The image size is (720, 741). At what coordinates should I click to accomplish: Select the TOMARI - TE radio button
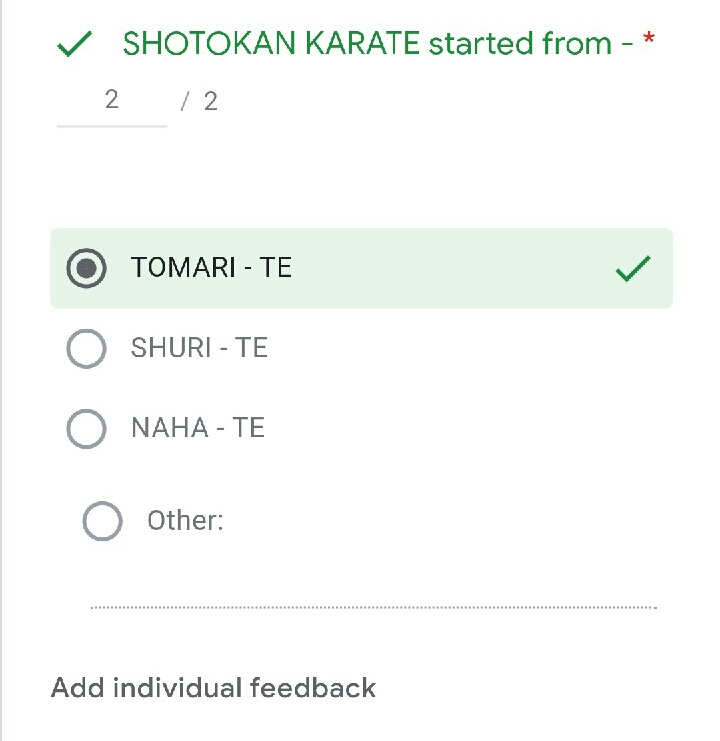tap(86, 268)
